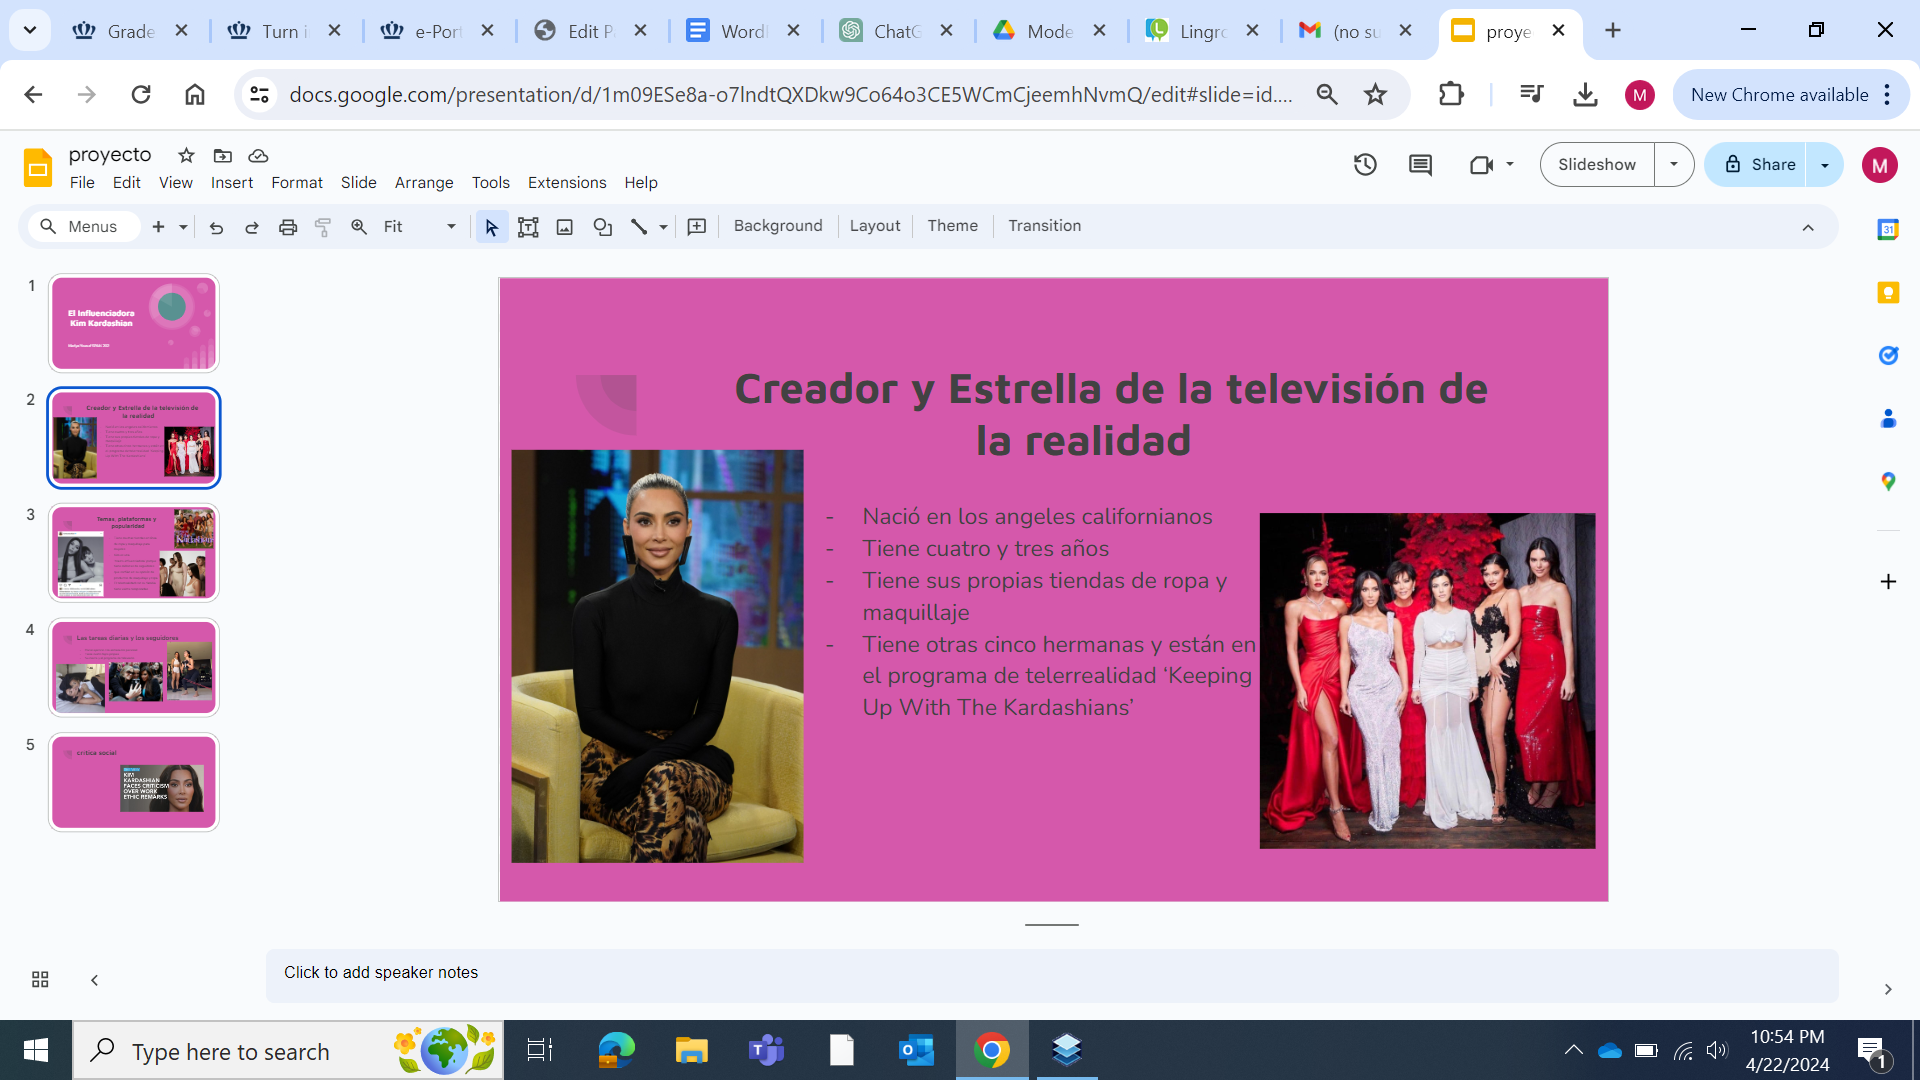1920x1080 pixels.
Task: Select the line tool
Action: click(639, 227)
